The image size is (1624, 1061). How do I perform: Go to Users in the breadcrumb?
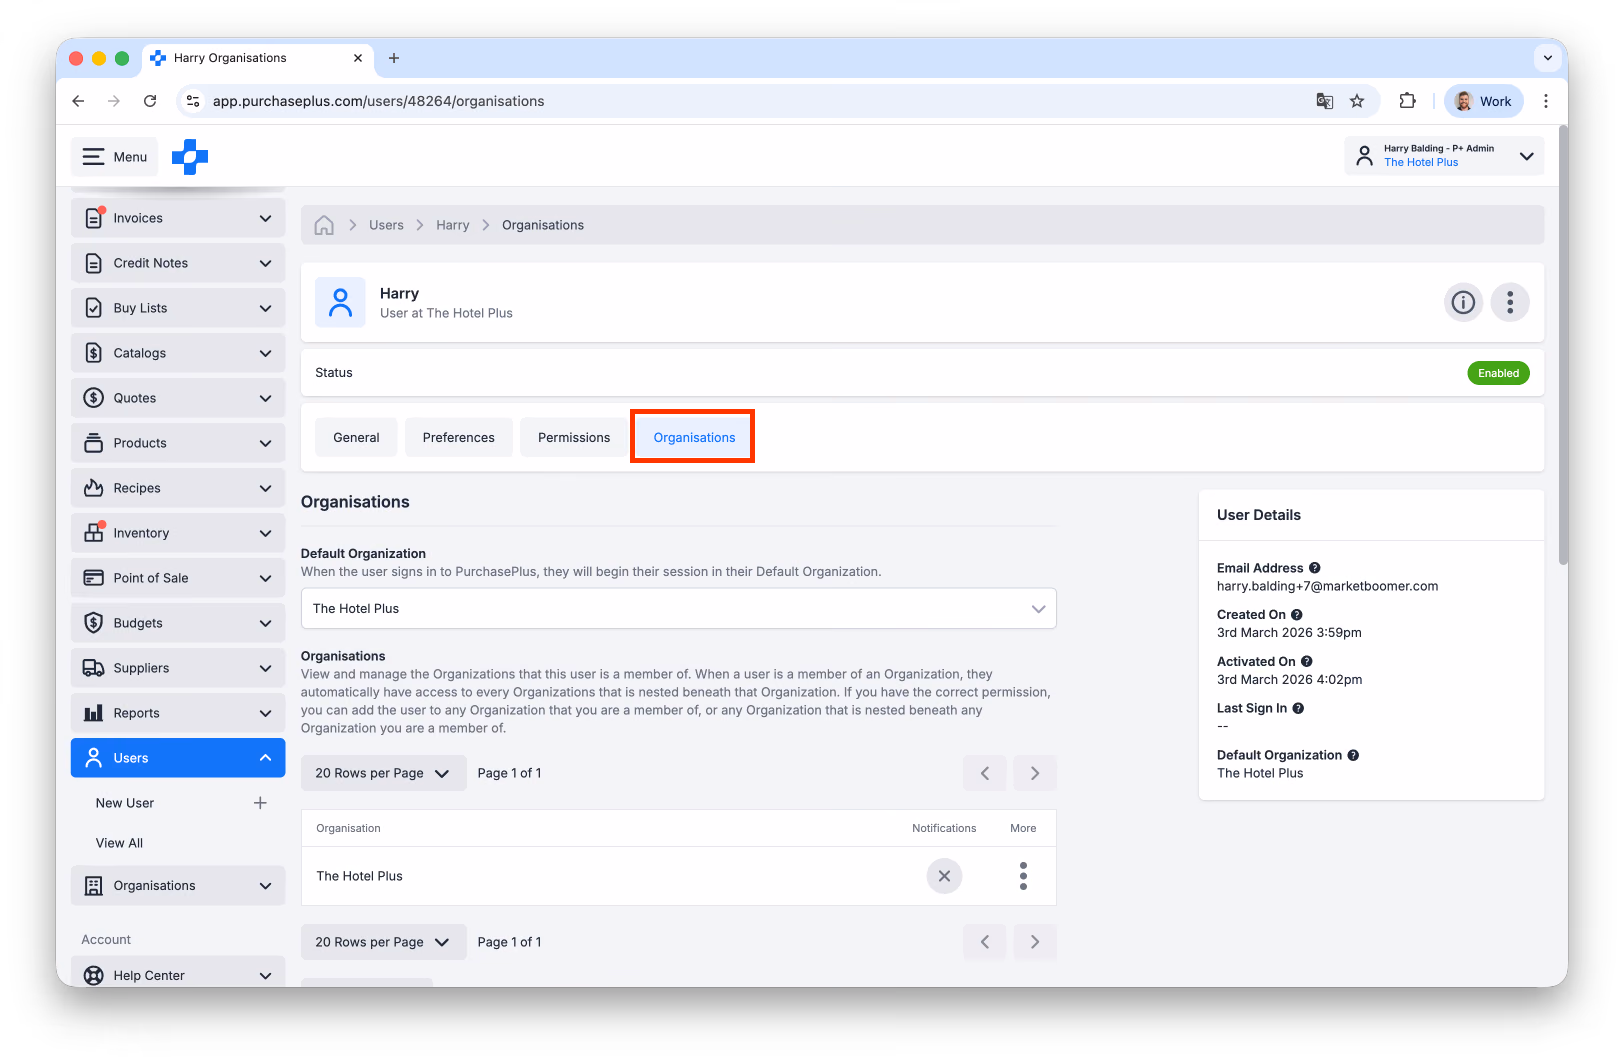point(386,225)
